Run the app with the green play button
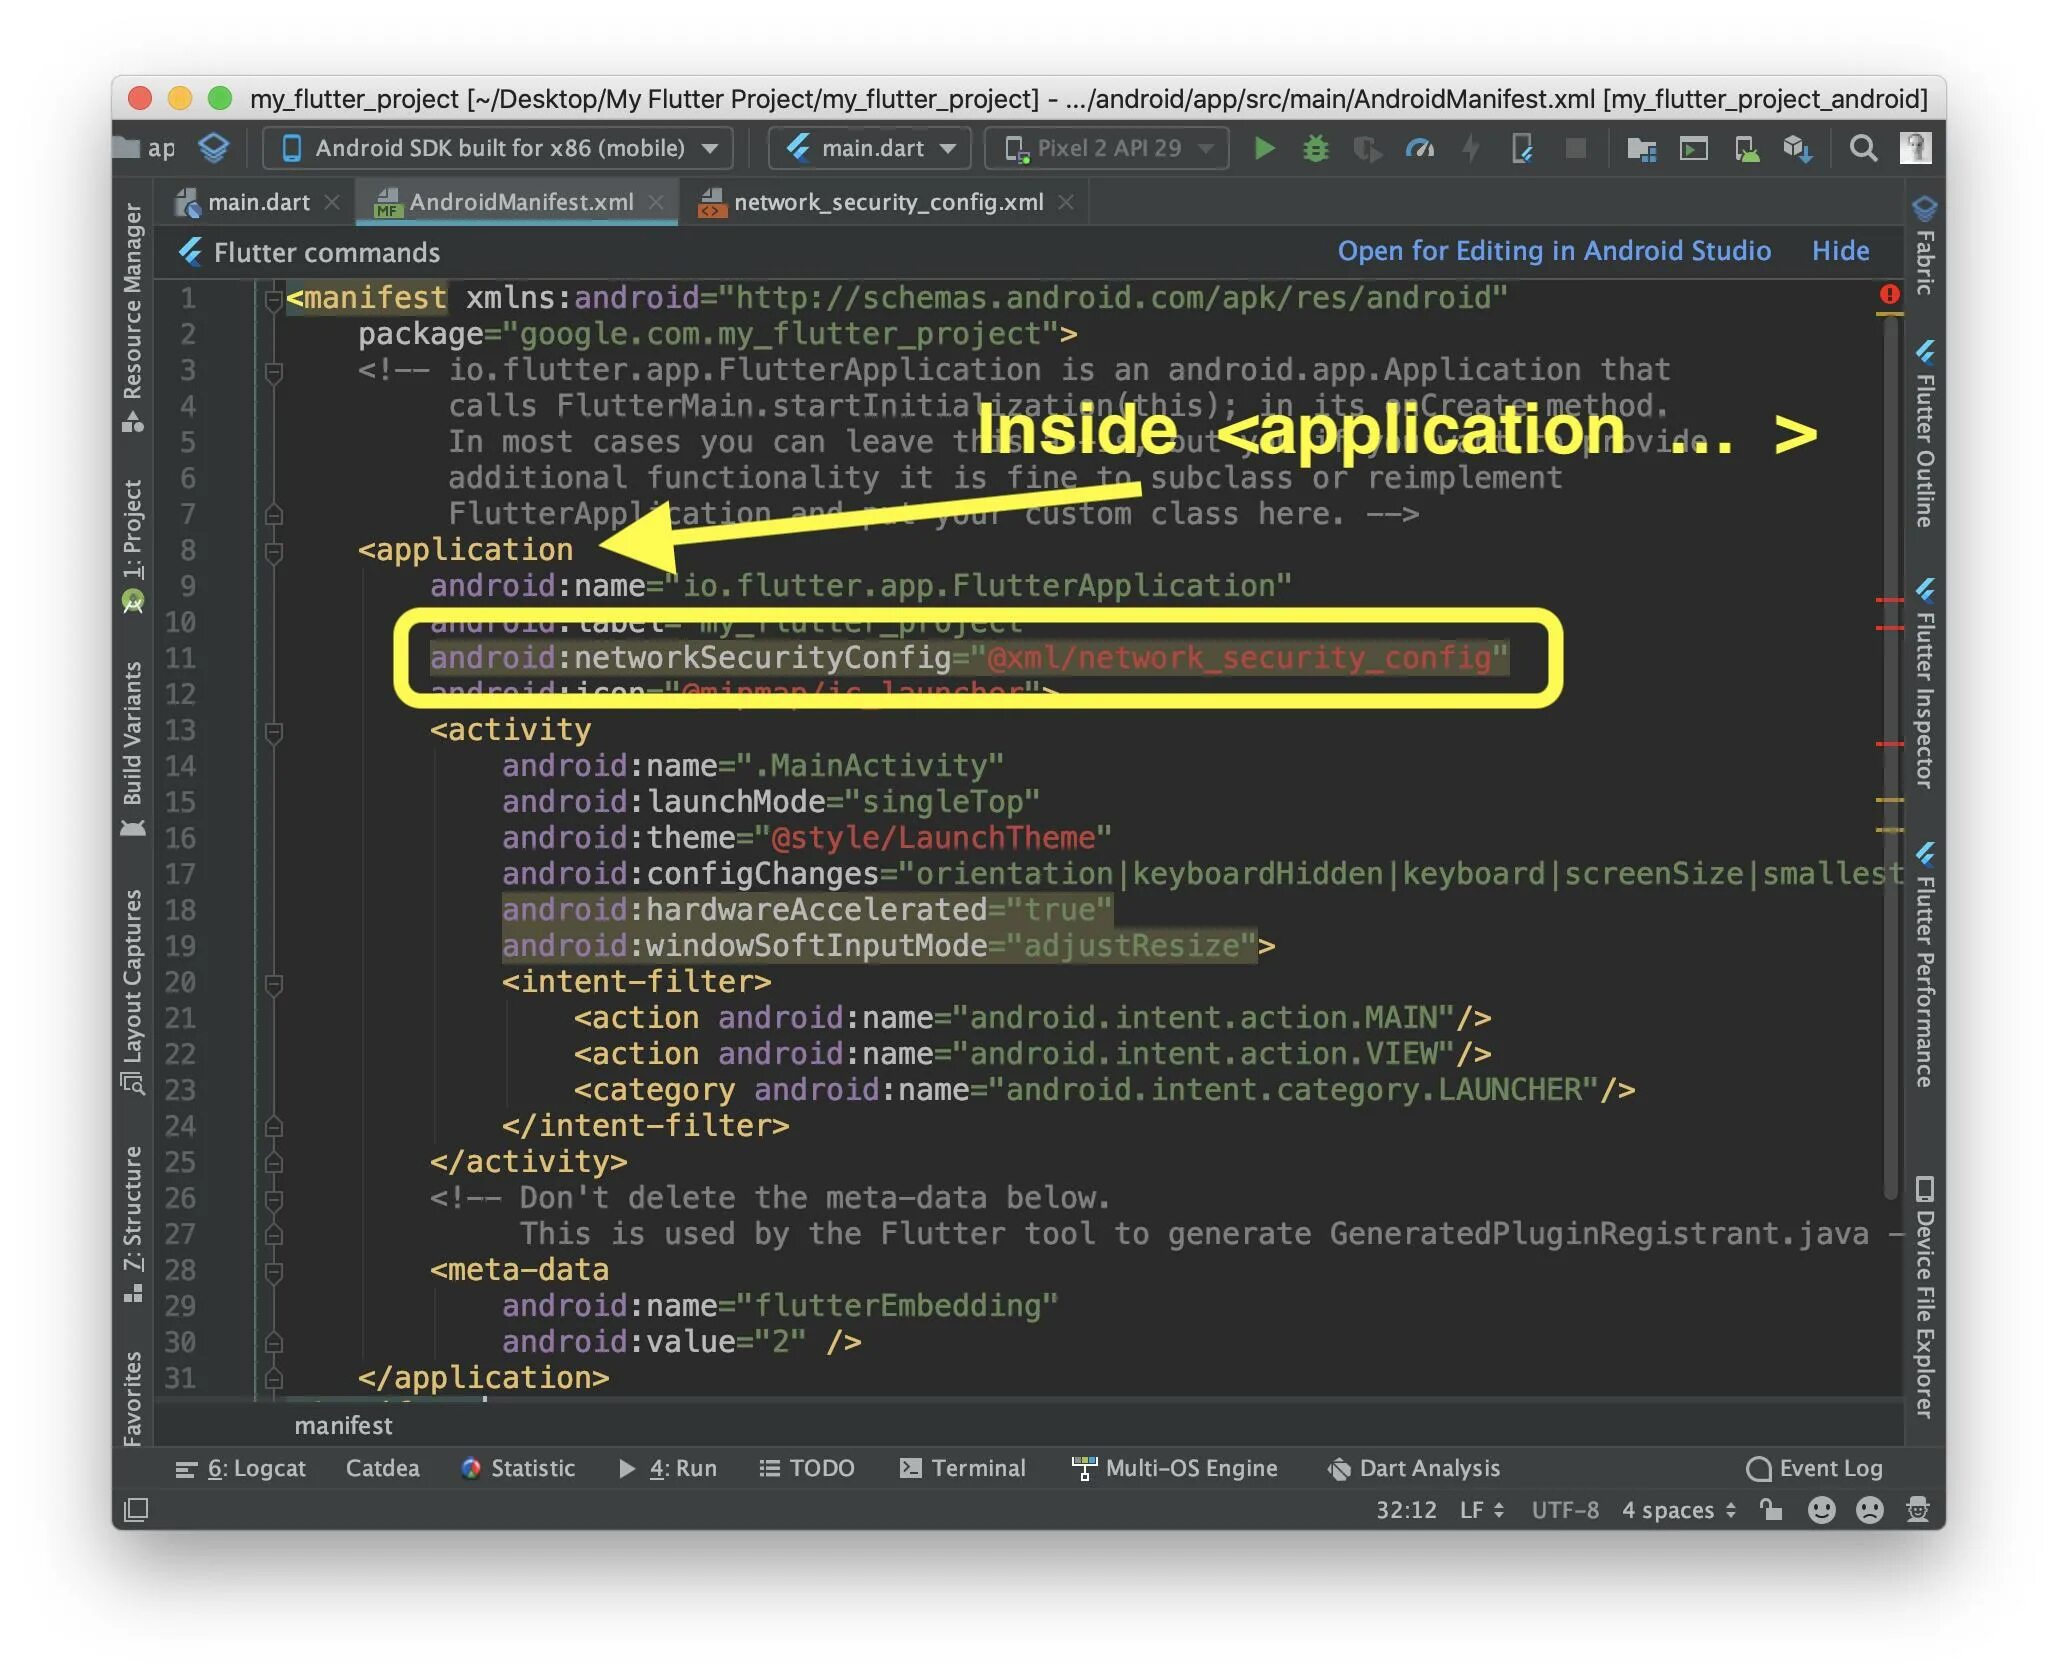The image size is (2058, 1678). tap(1265, 149)
